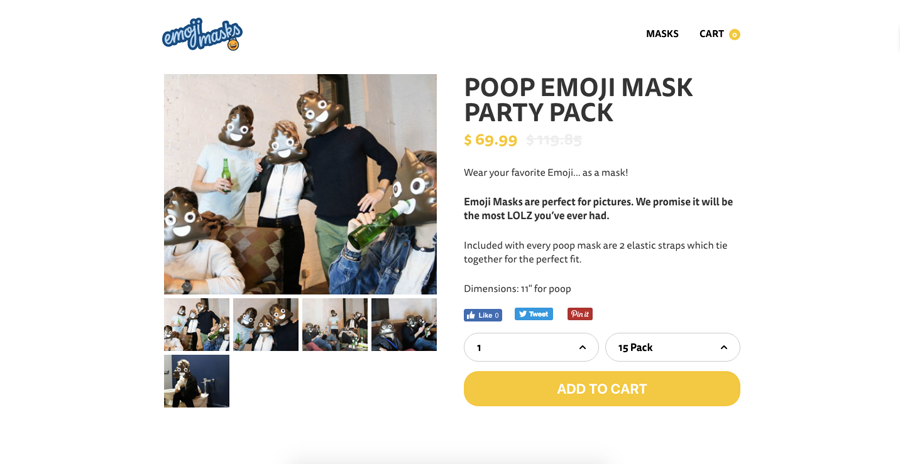The width and height of the screenshot is (900, 464).
Task: Select the first product thumbnail
Action: [x=196, y=324]
